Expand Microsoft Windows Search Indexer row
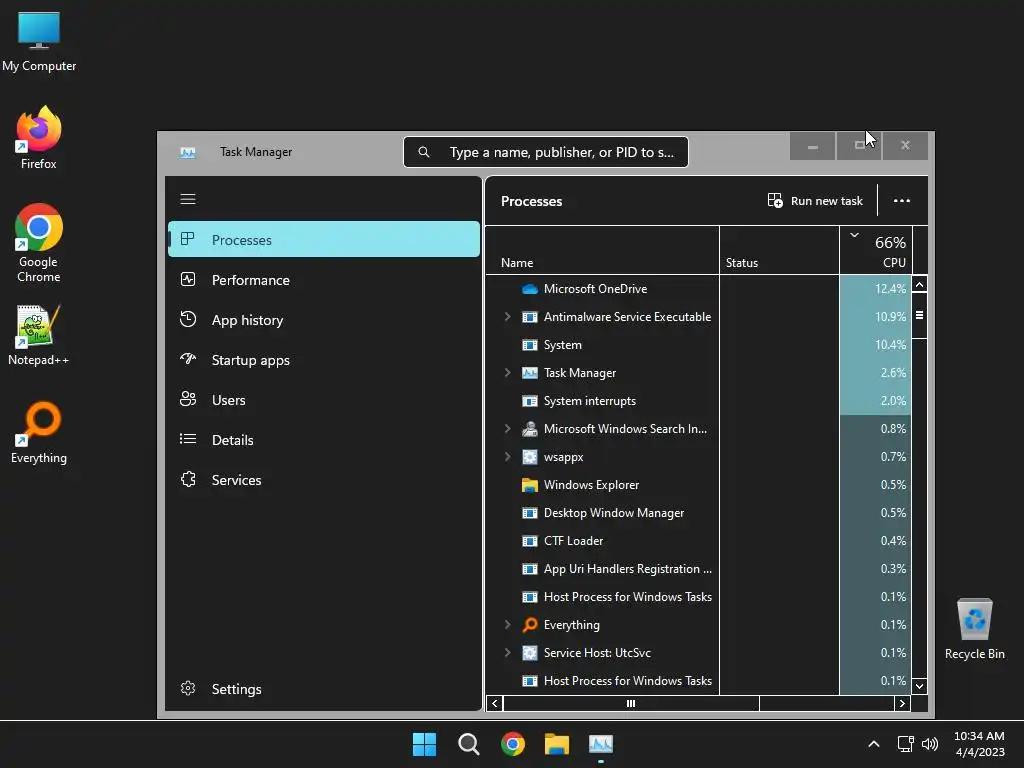Image resolution: width=1024 pixels, height=768 pixels. pyautogui.click(x=507, y=429)
